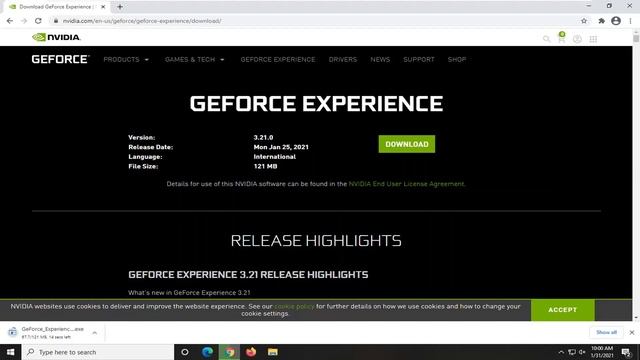Close the downloads bar

[632, 333]
